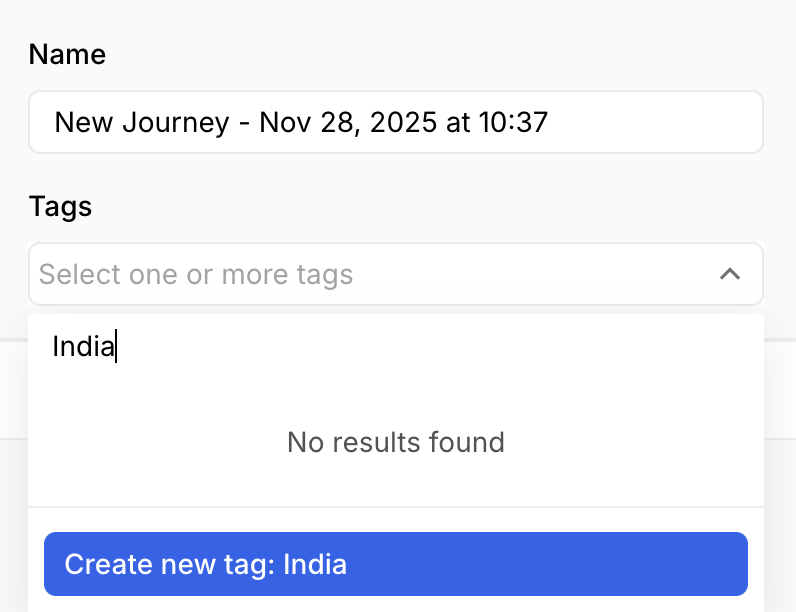Collapse the Tags dropdown chevron arrow
This screenshot has width=796, height=612.
click(730, 274)
